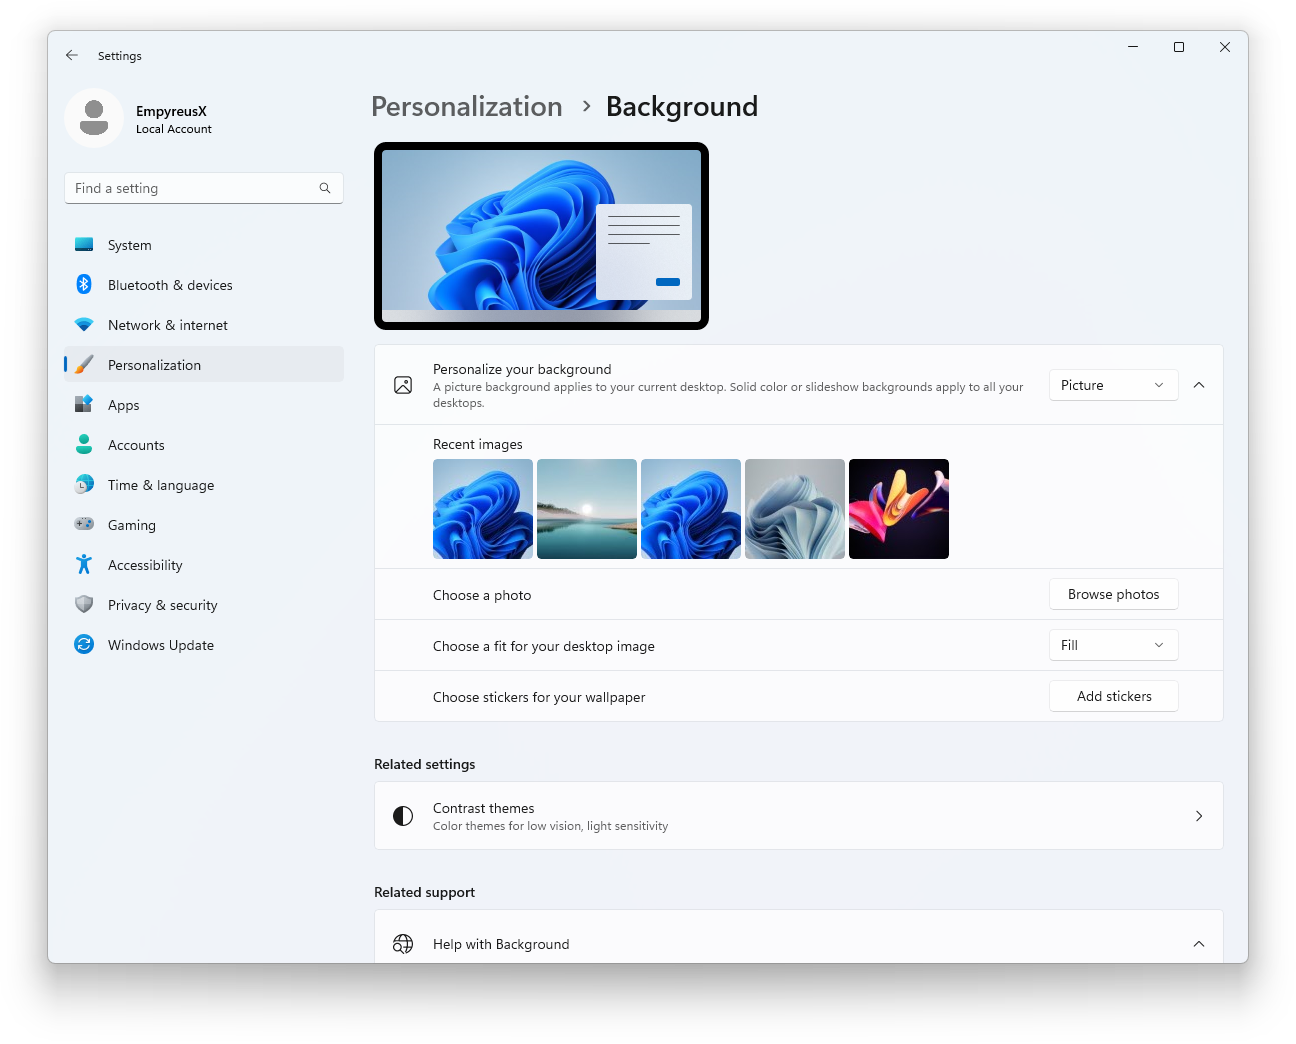
Task: Open the Accessibility section label
Action: click(145, 565)
